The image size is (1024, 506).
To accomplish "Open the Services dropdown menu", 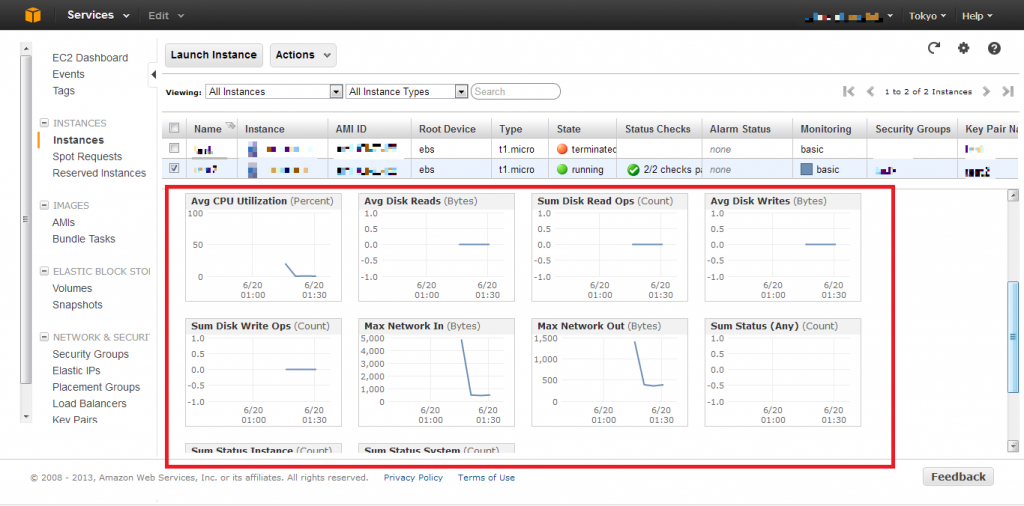I will click(x=97, y=15).
